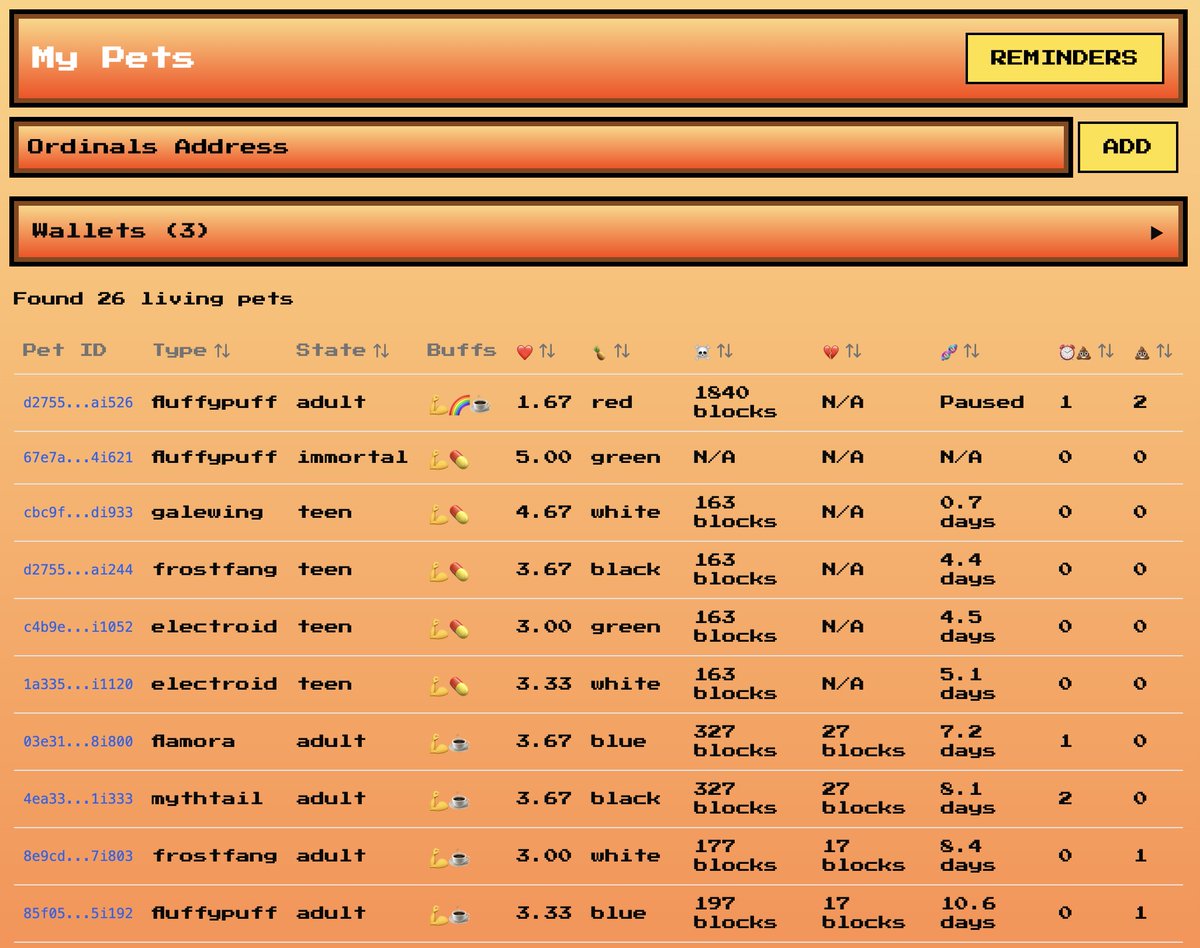Open pet link 85f05...5i192

pos(78,913)
